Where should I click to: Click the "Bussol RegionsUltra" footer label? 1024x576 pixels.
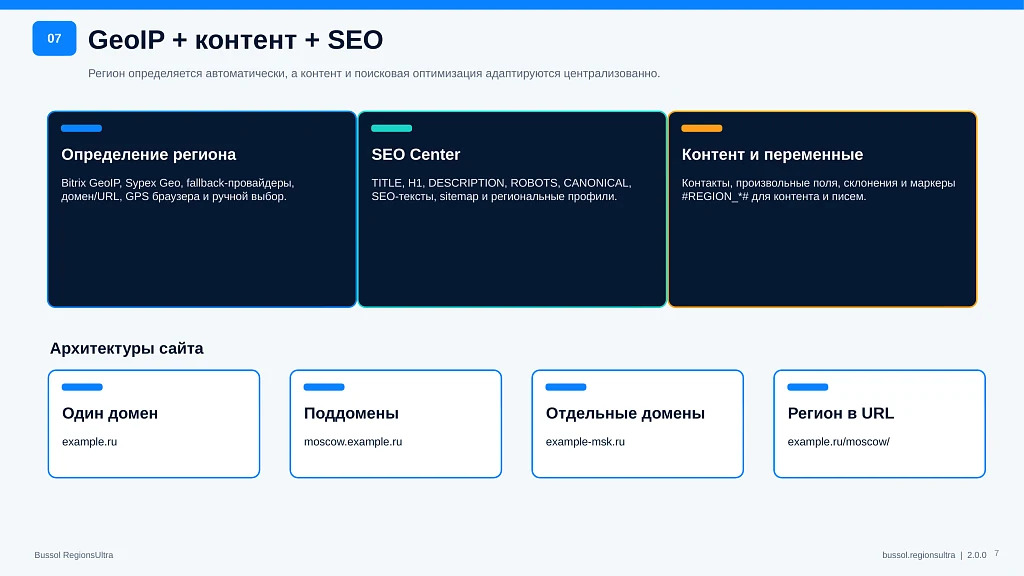(74, 555)
